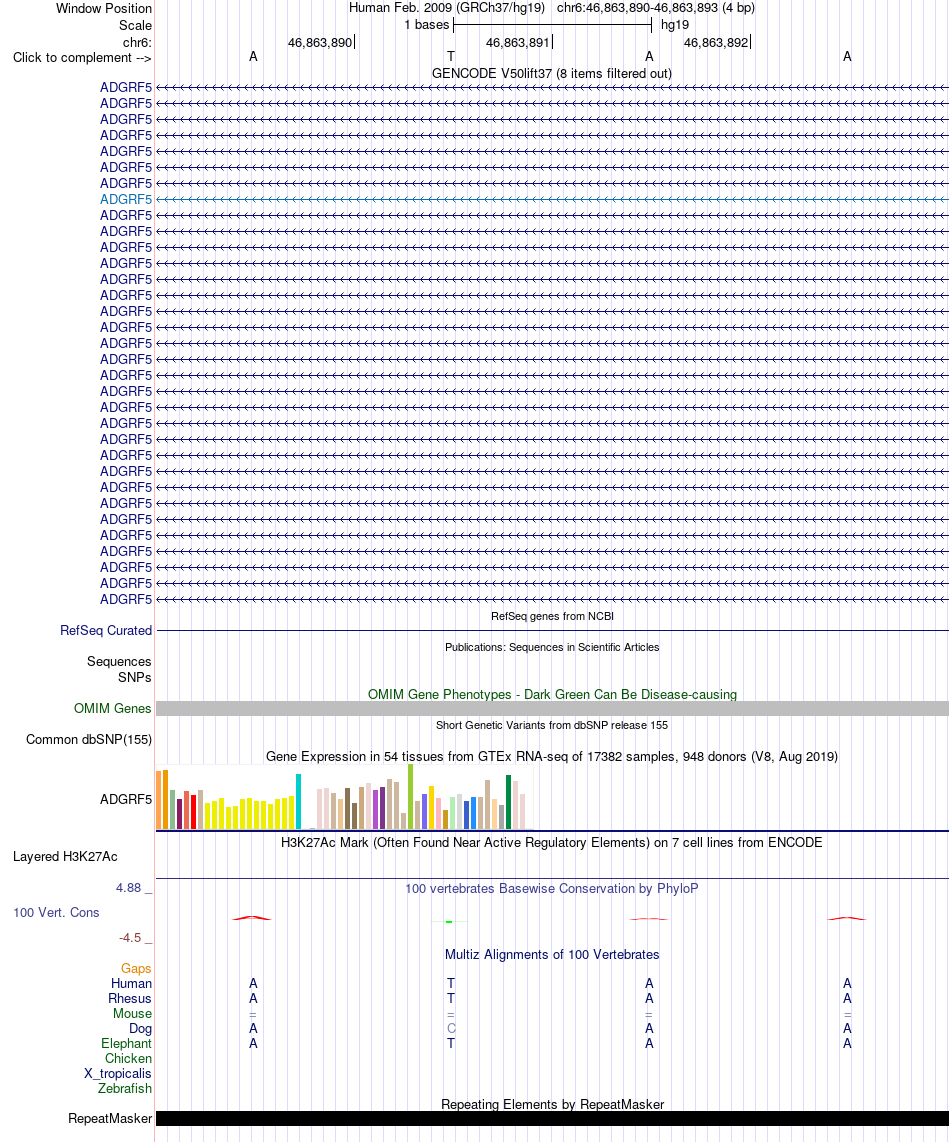Click the Human species label in Multiz alignment
The height and width of the screenshot is (1142, 950).
click(x=131, y=983)
